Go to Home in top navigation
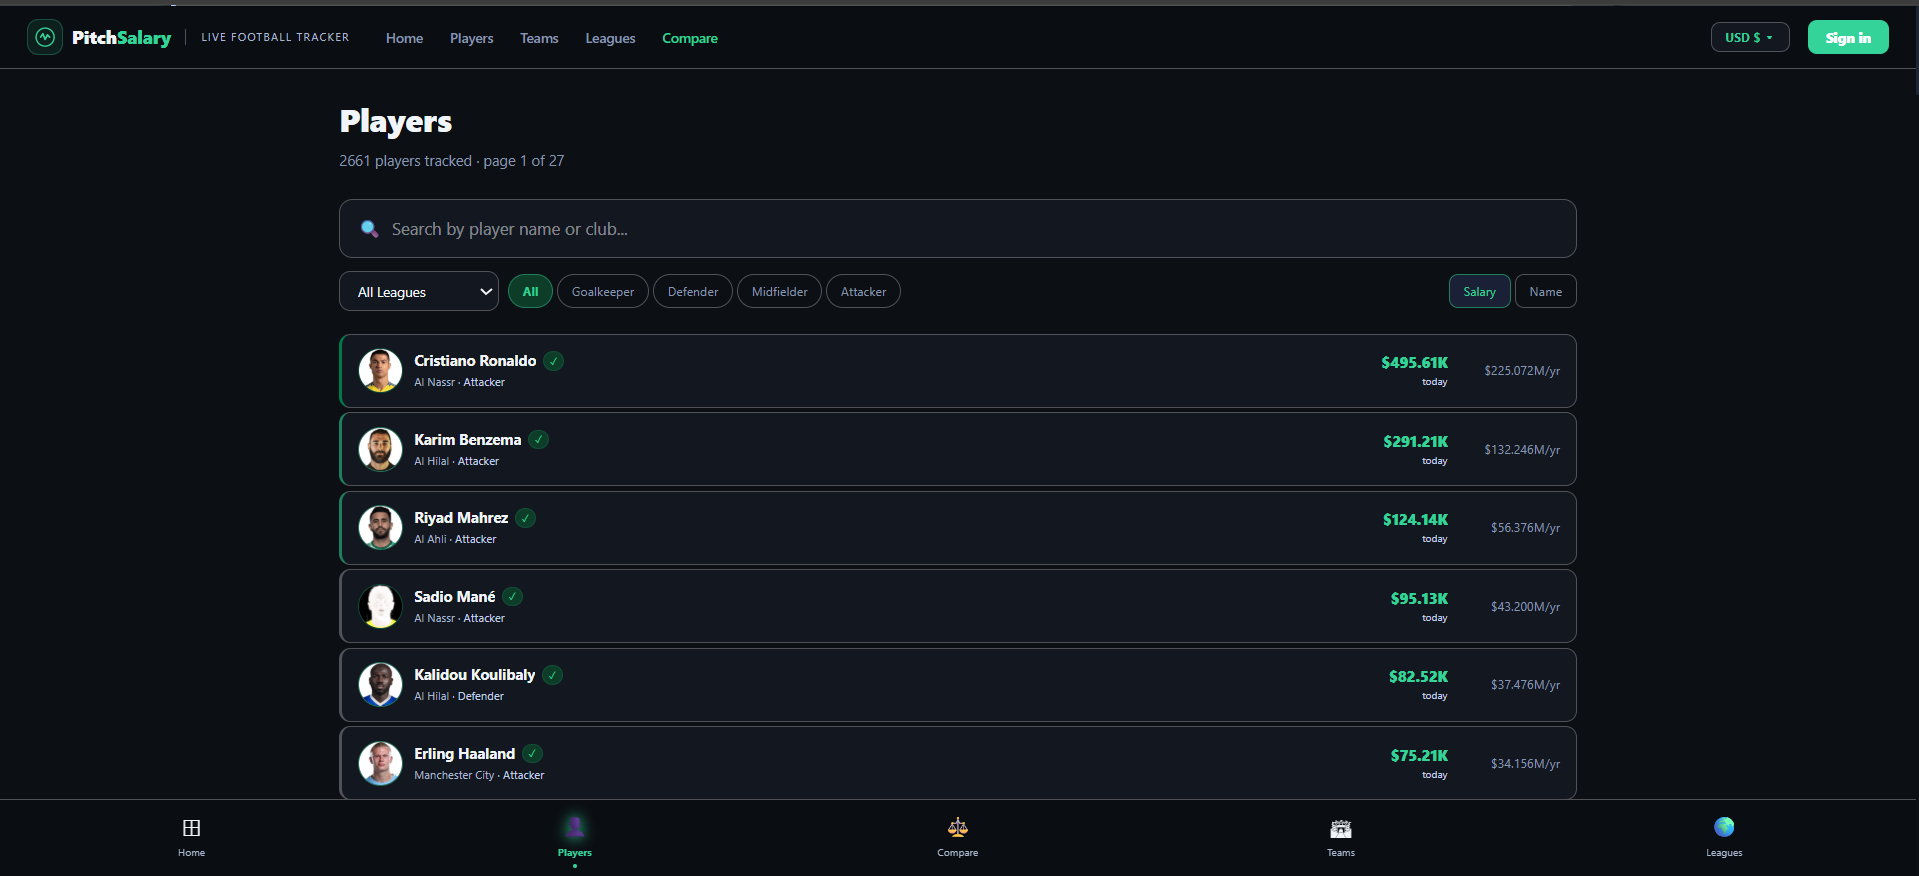This screenshot has width=1919, height=876. 405,38
